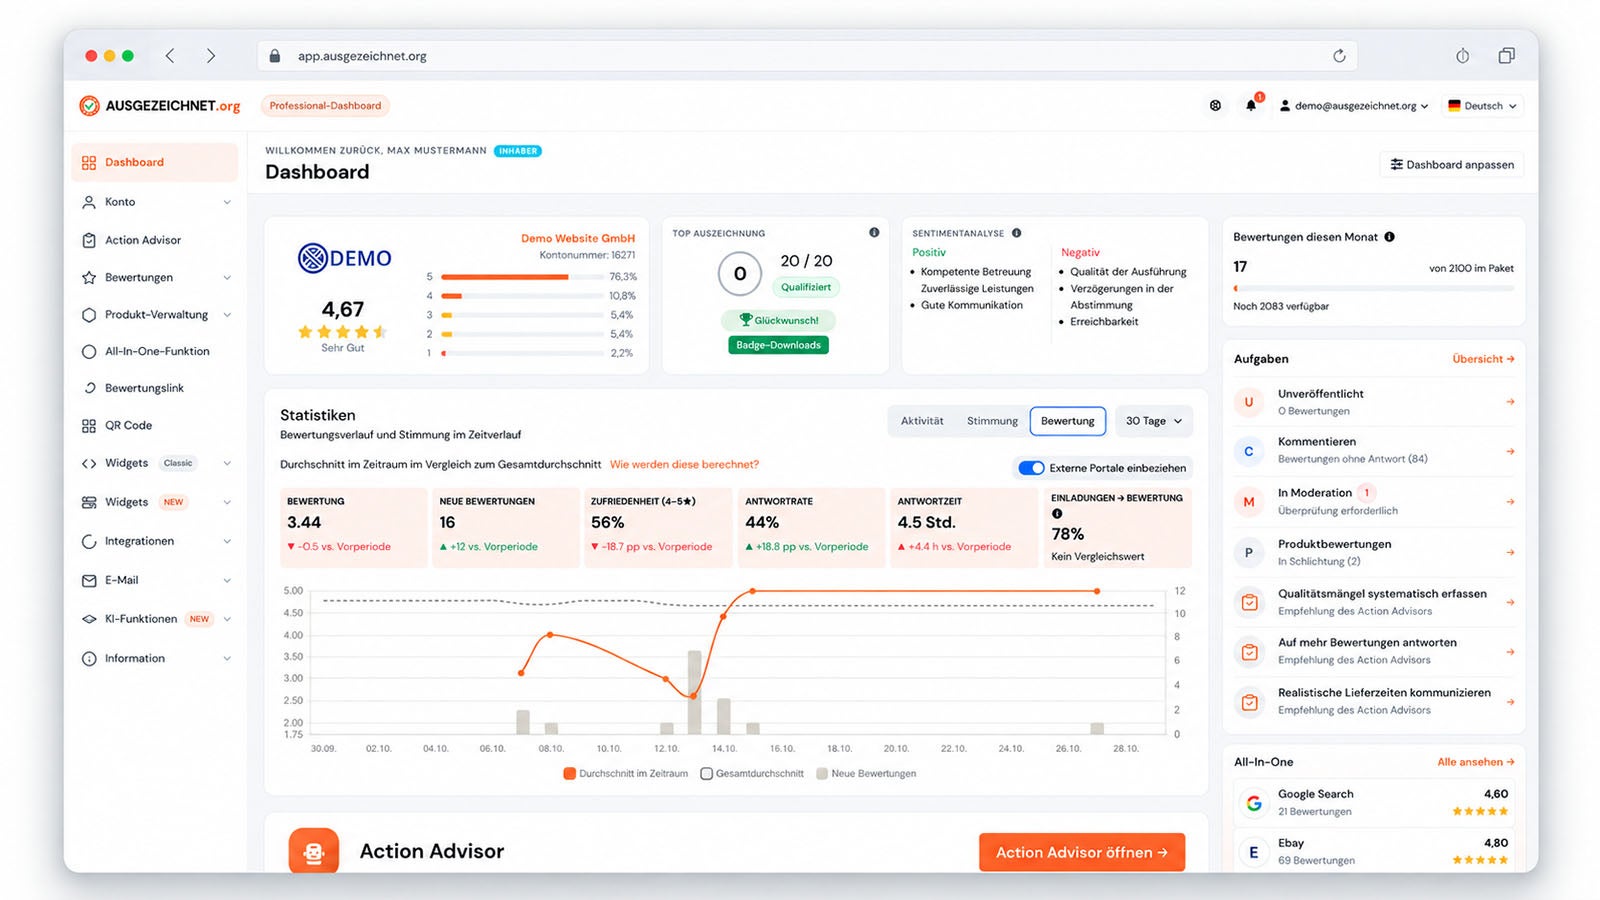Click the monthly reviews usage progress bar
This screenshot has height=900, width=1600.
pos(1374,288)
